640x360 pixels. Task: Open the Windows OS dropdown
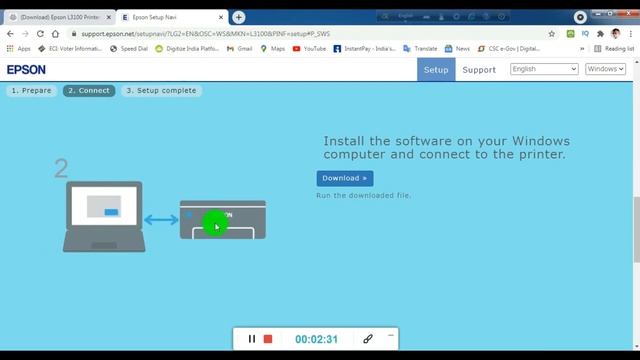click(605, 69)
